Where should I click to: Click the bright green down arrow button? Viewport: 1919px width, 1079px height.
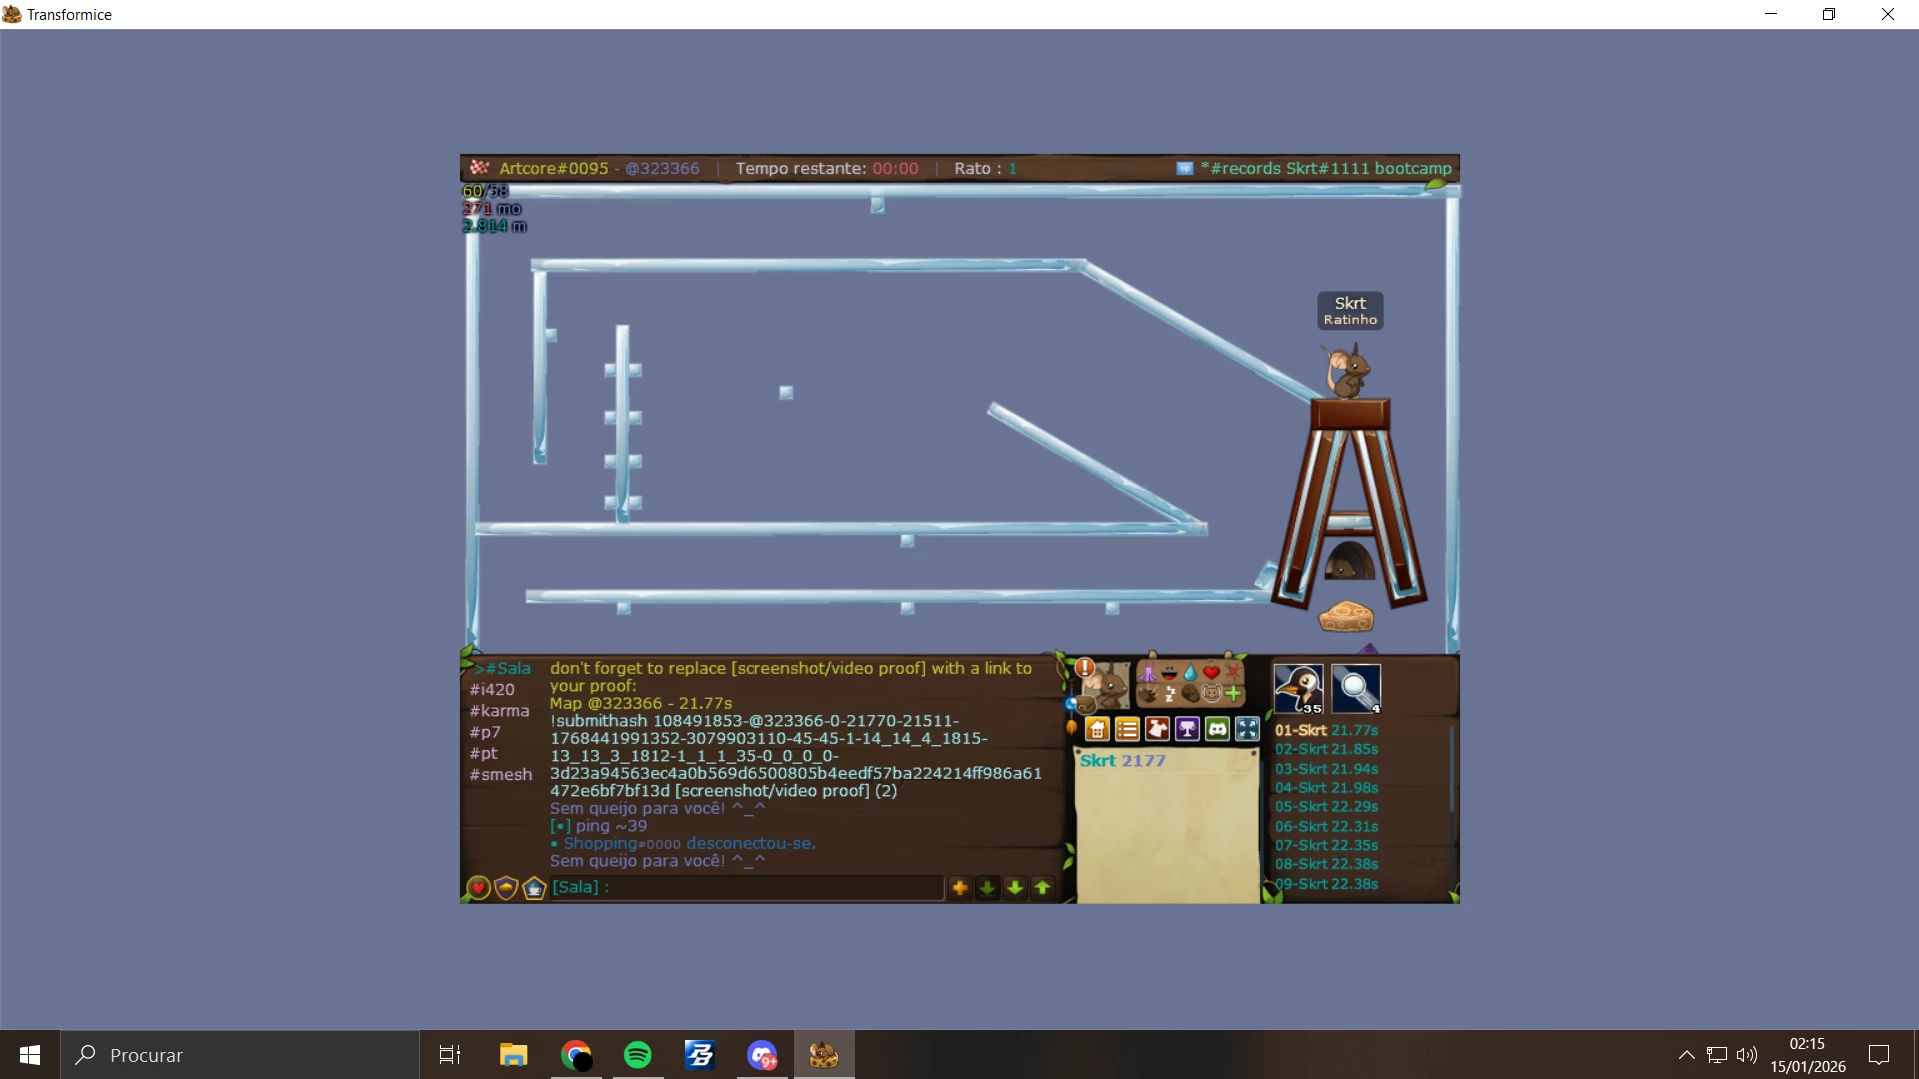pos(1015,887)
